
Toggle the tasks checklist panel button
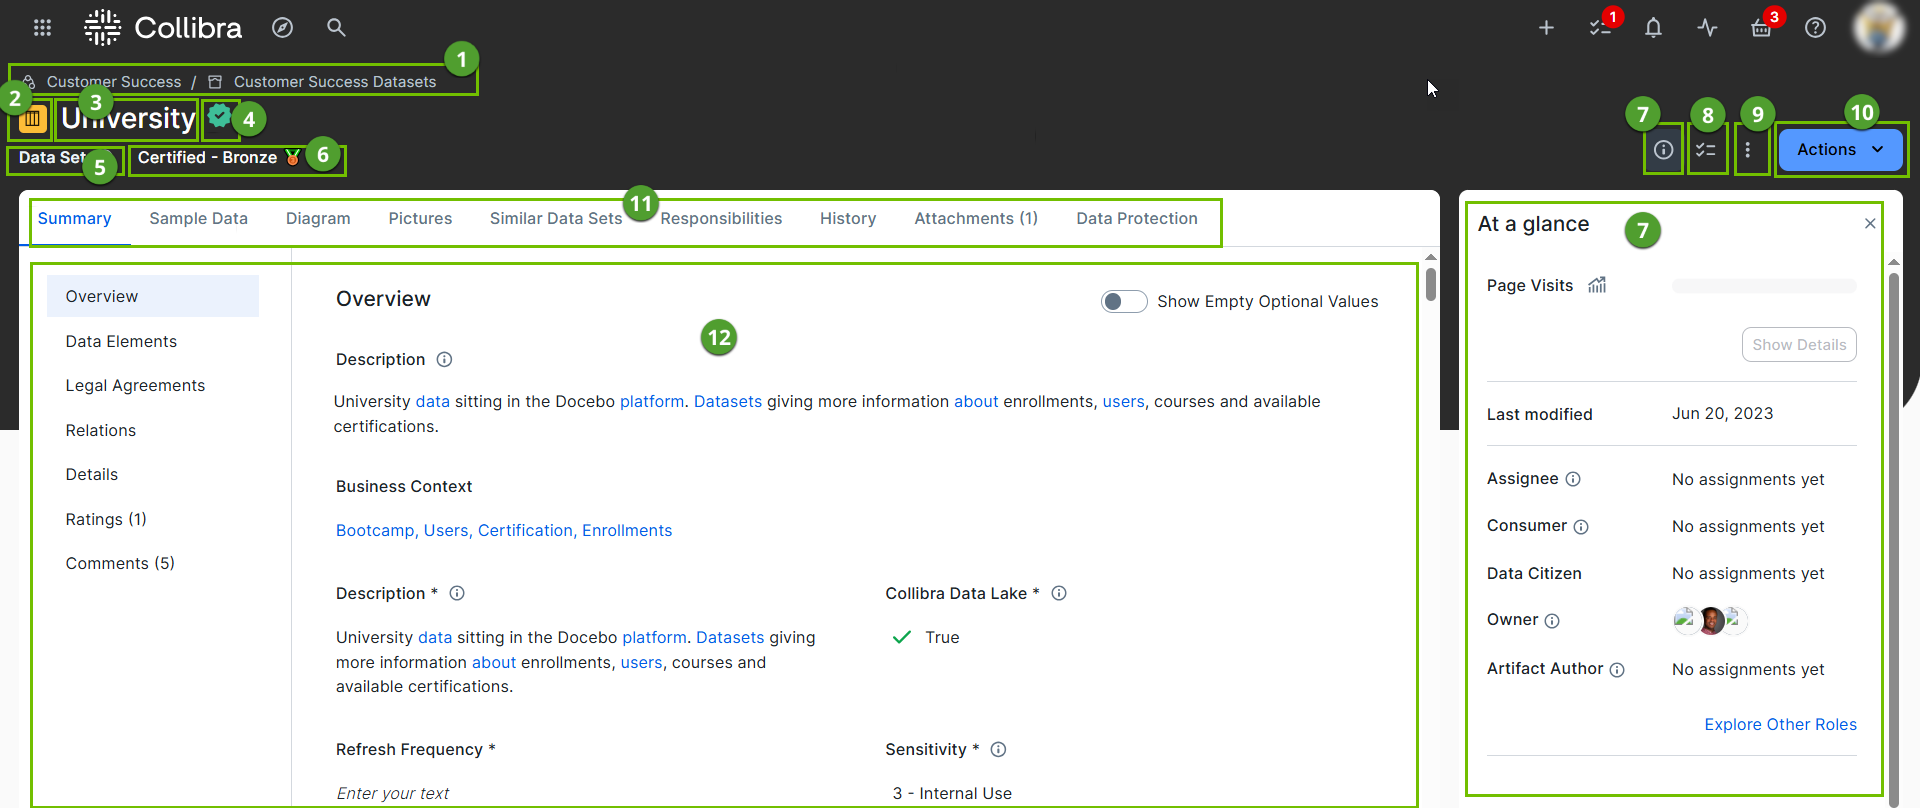pos(1706,150)
